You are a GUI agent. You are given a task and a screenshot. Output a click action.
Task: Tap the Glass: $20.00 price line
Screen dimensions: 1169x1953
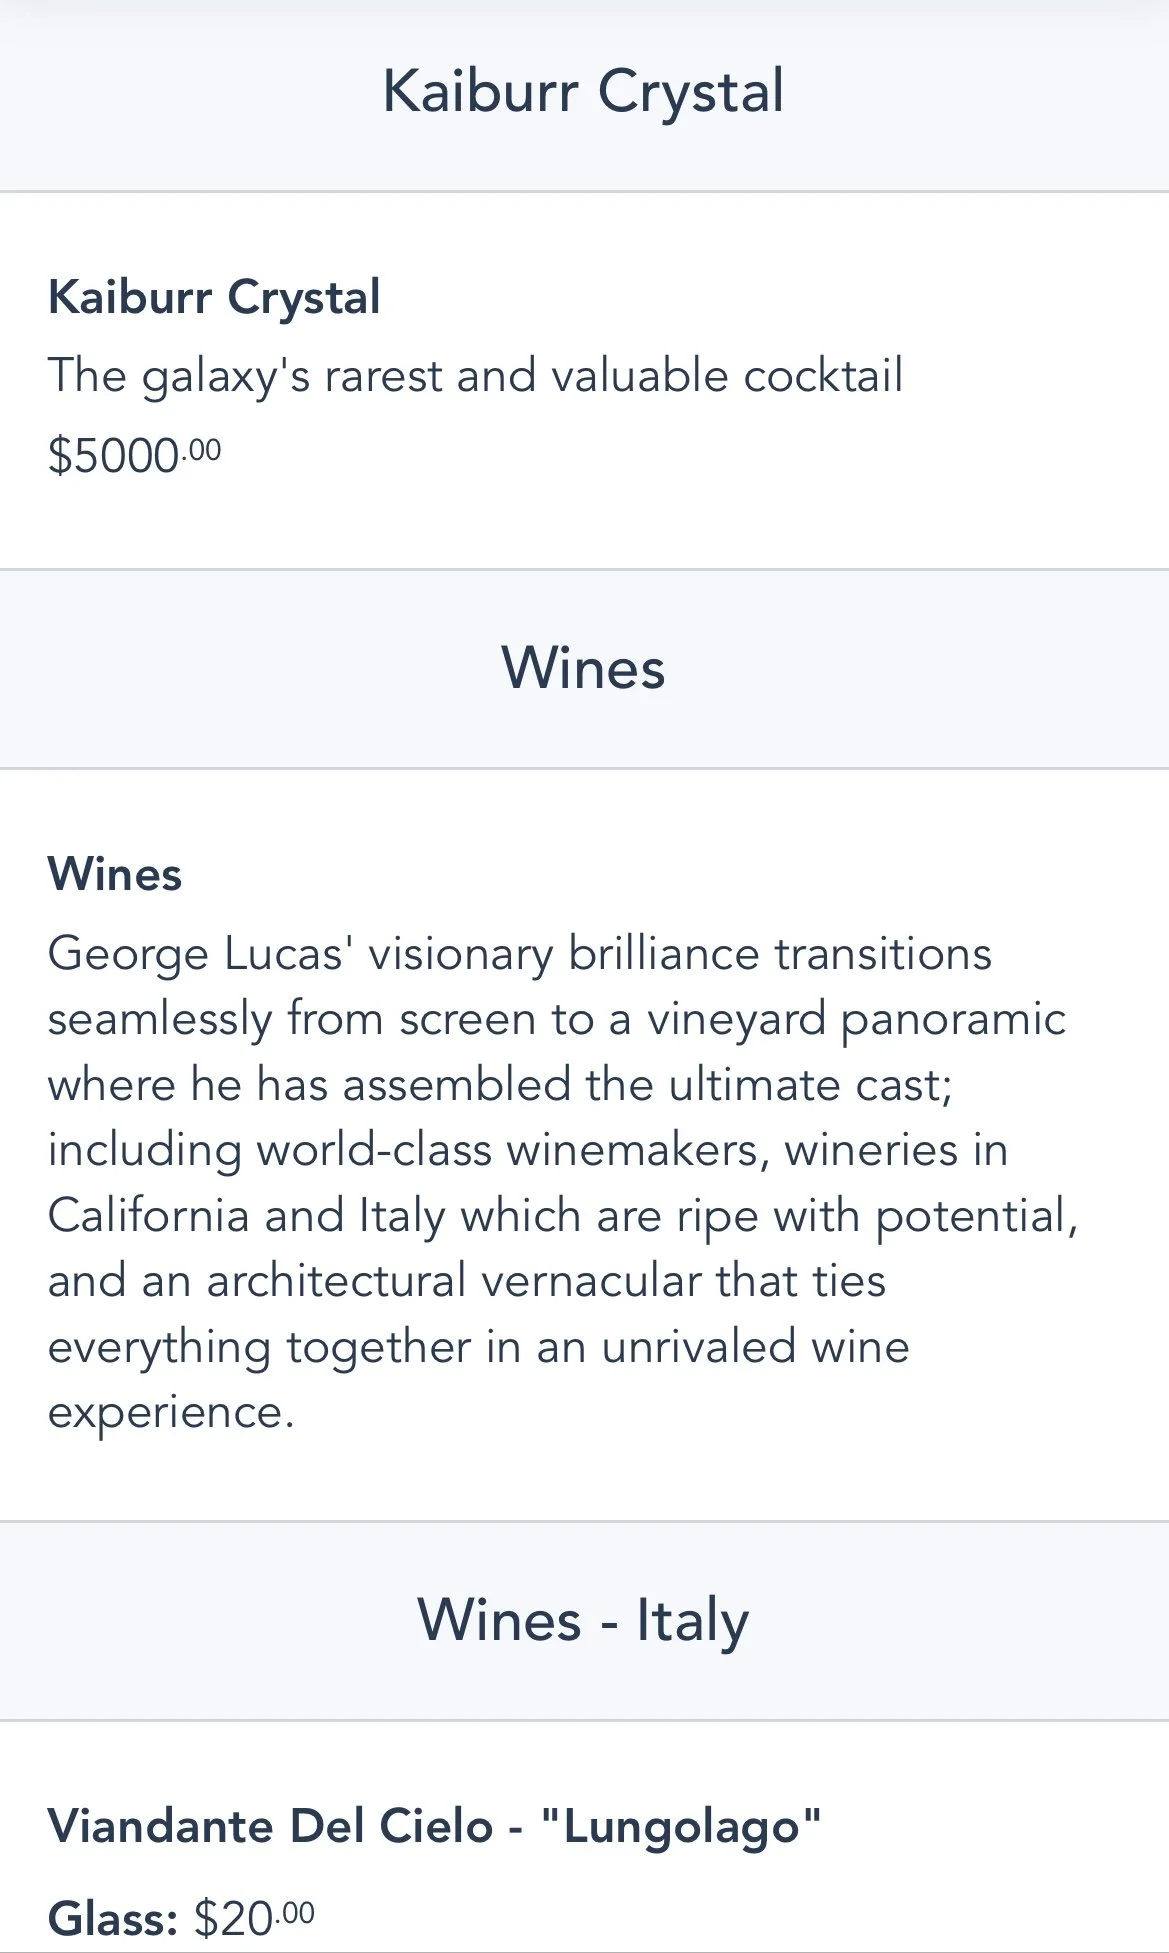(x=181, y=1919)
